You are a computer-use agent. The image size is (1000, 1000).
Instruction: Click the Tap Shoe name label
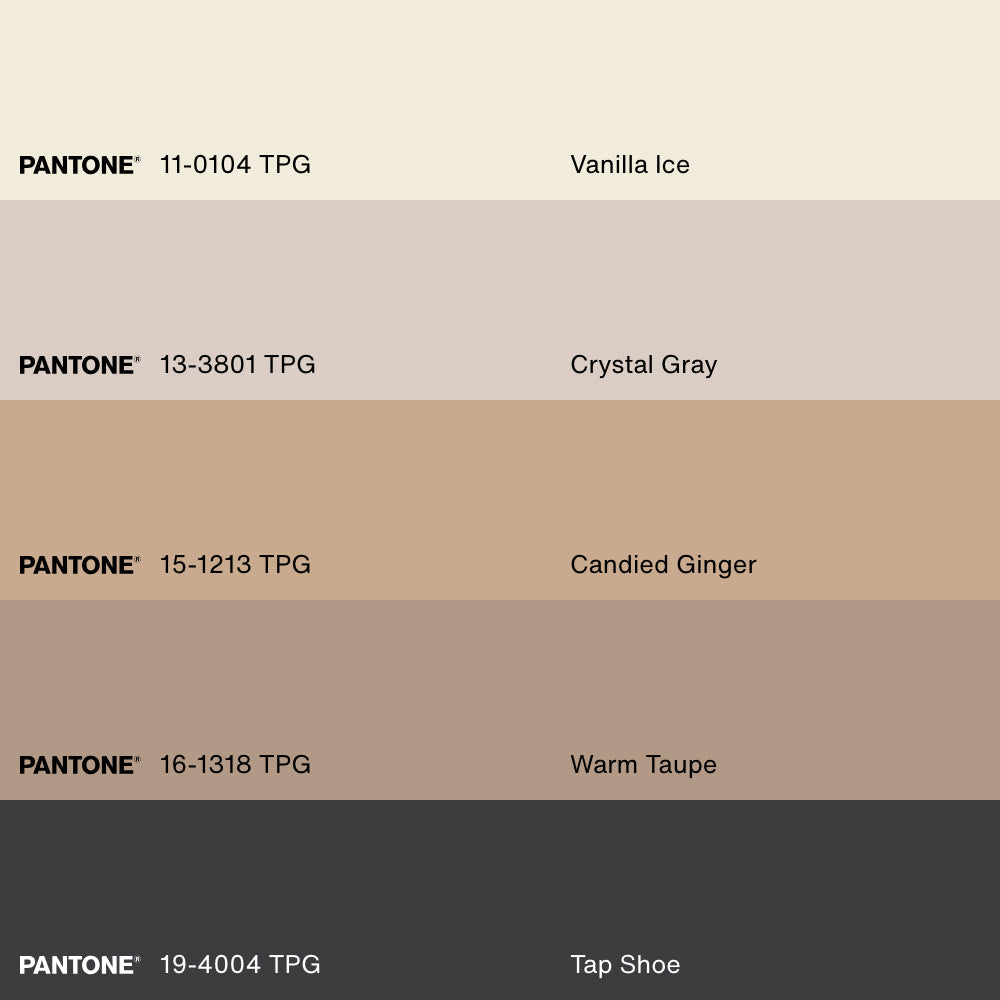coord(625,965)
